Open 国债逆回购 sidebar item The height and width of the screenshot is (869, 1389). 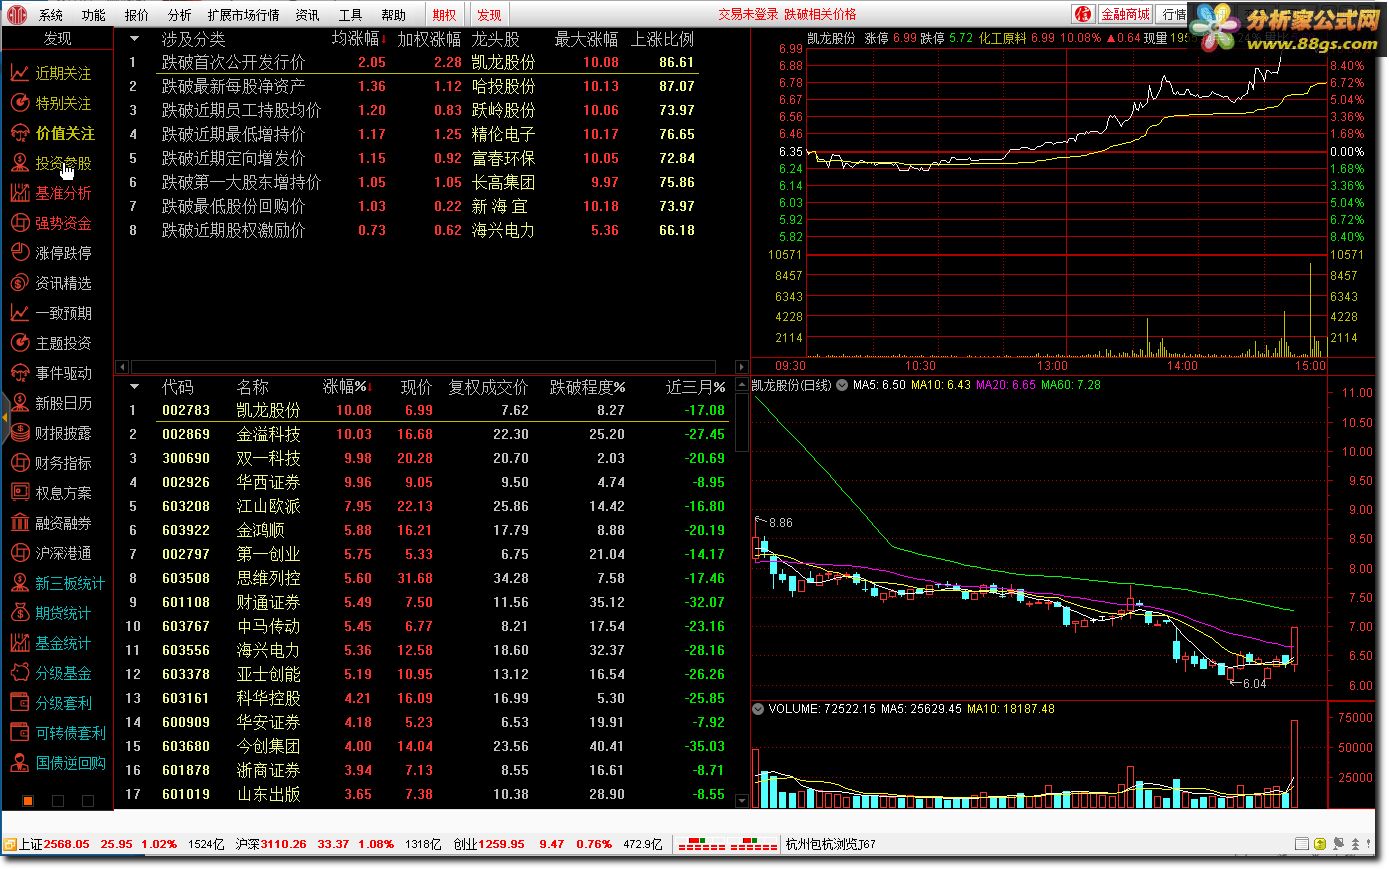57,763
